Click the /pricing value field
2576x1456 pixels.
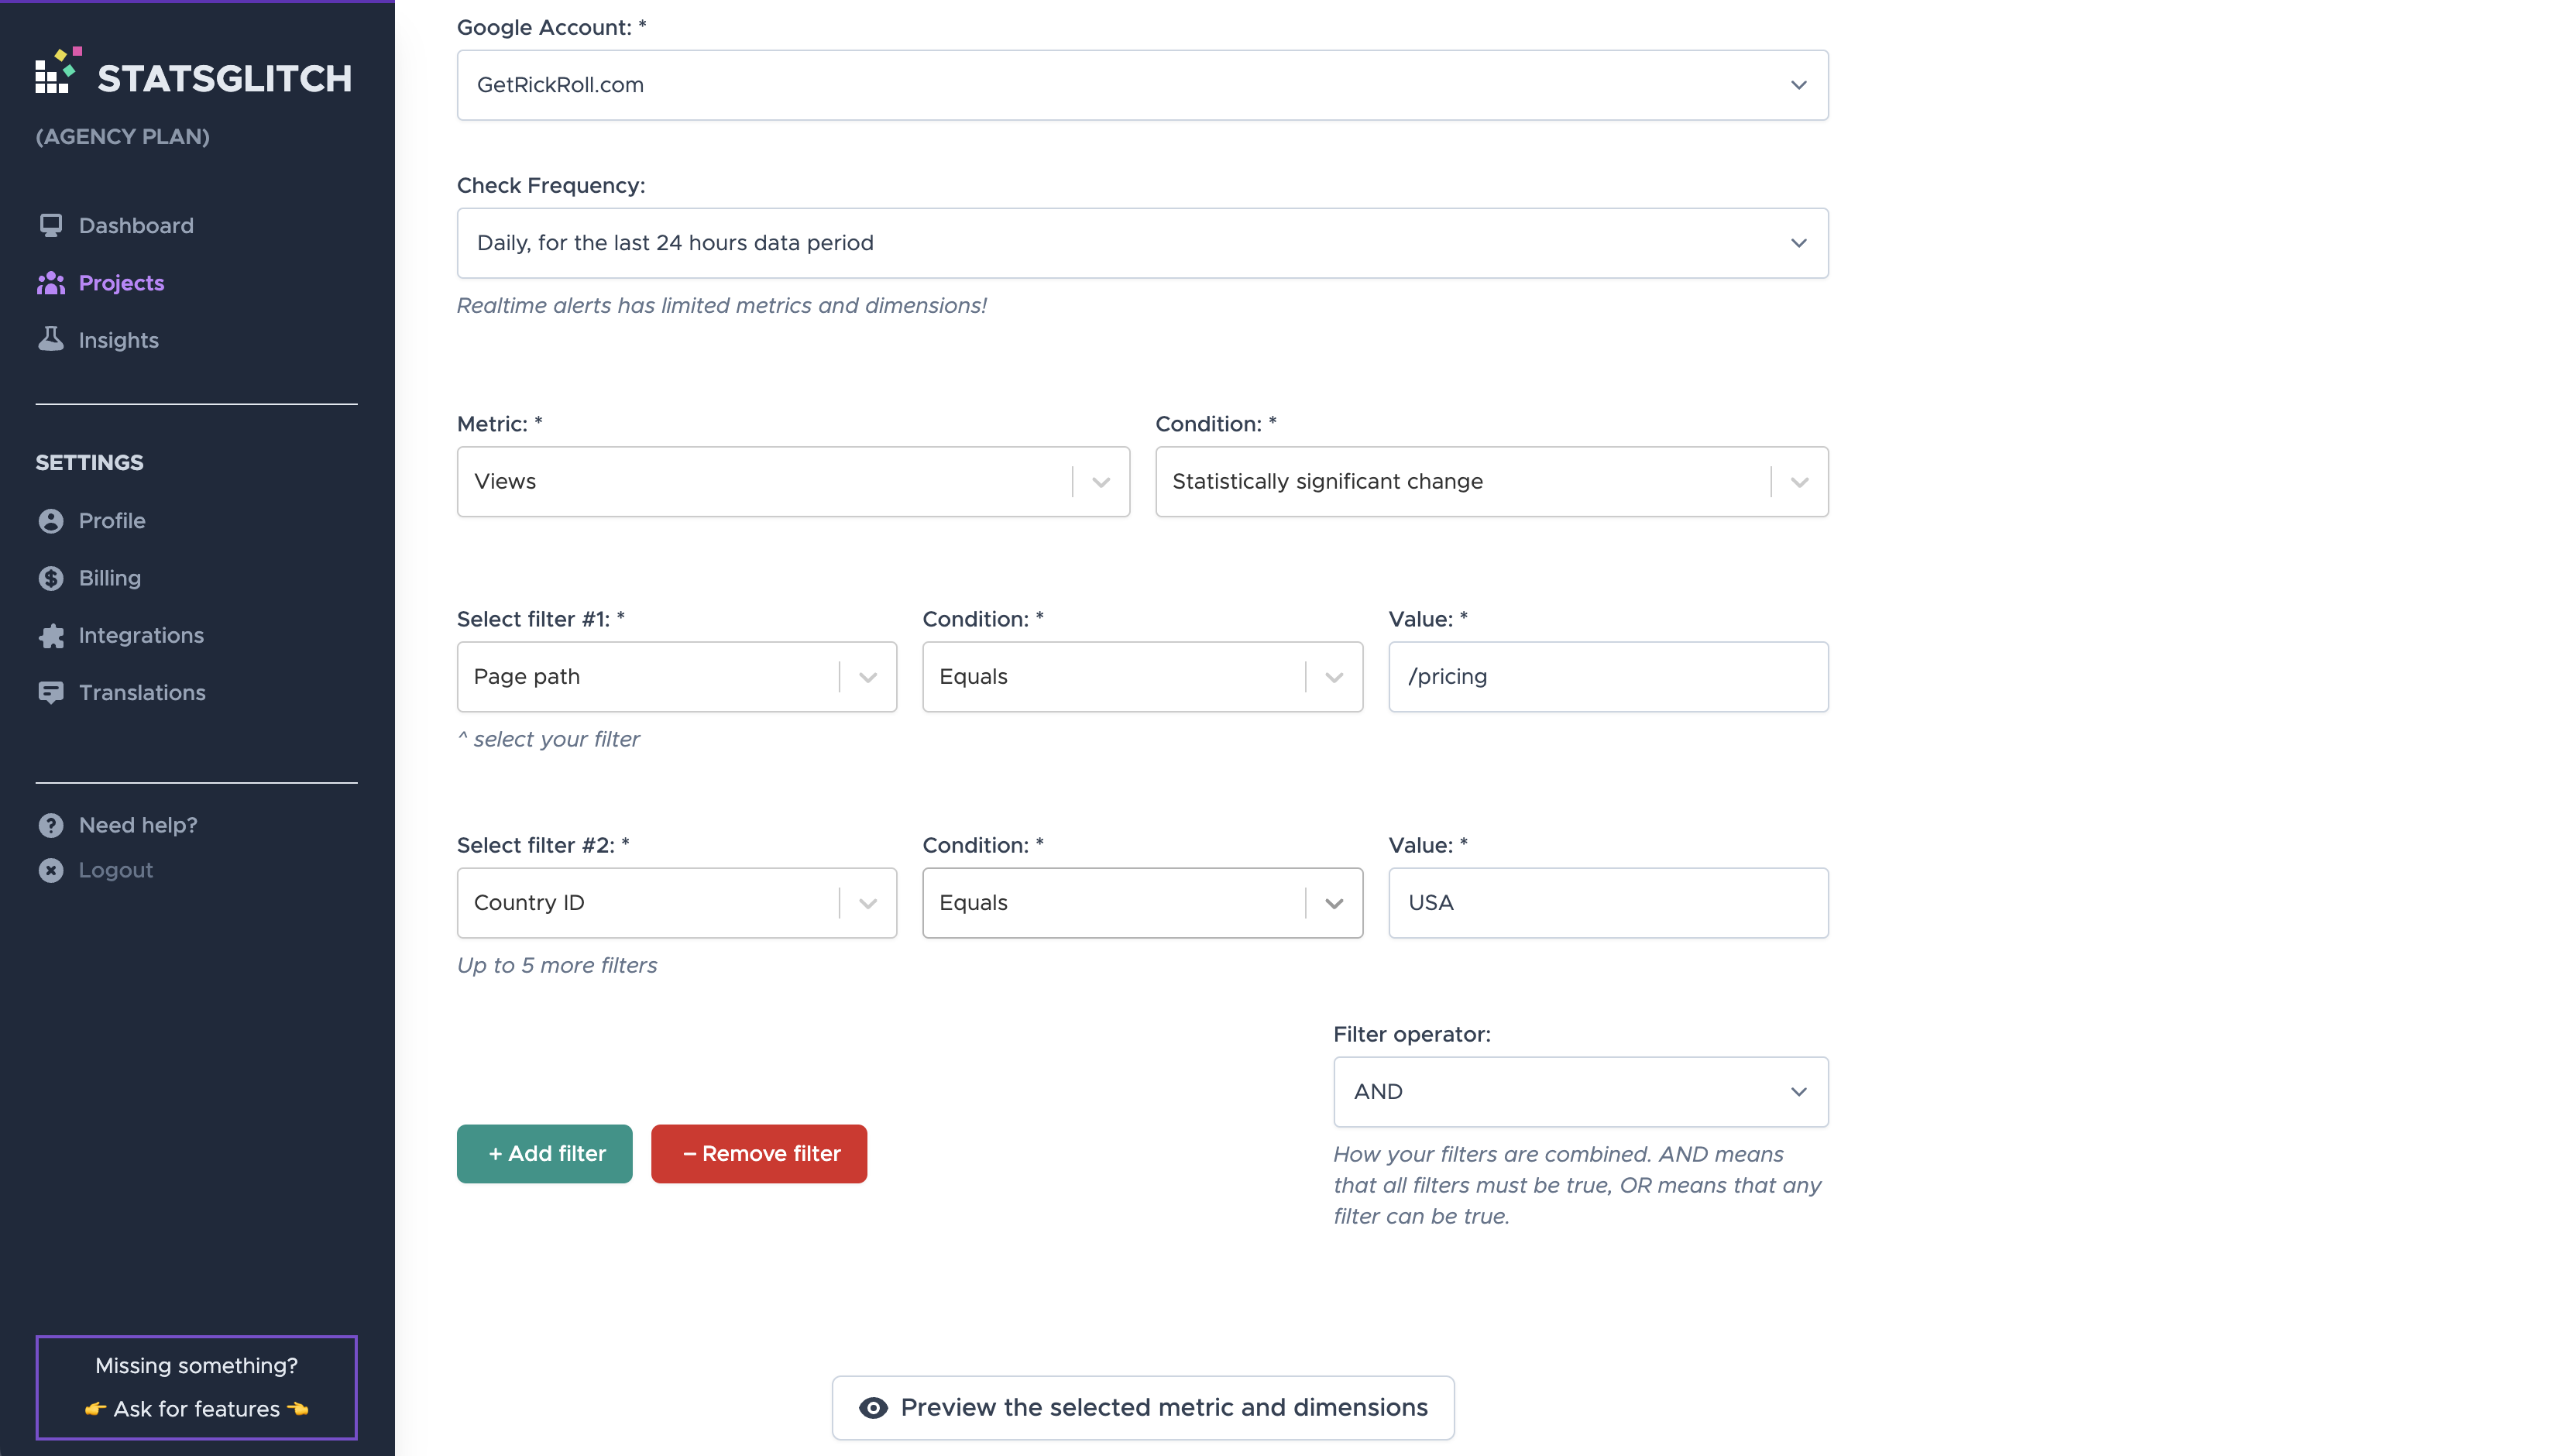coord(1608,677)
